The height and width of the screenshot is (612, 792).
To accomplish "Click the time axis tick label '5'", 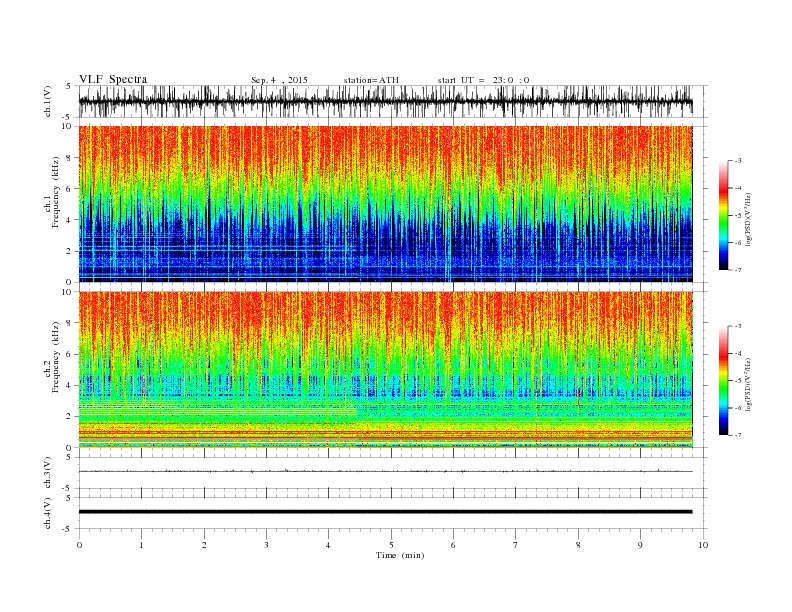I will [391, 545].
